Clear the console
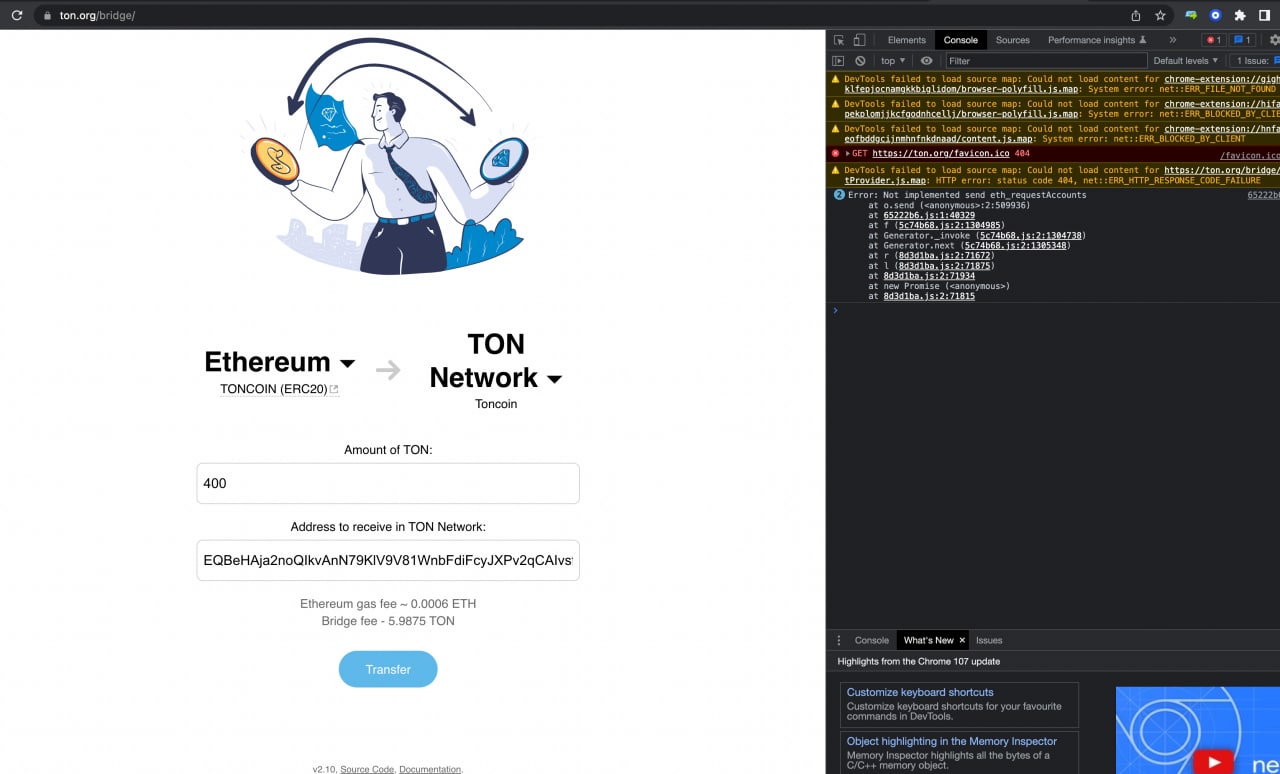The image size is (1280, 774). [860, 61]
